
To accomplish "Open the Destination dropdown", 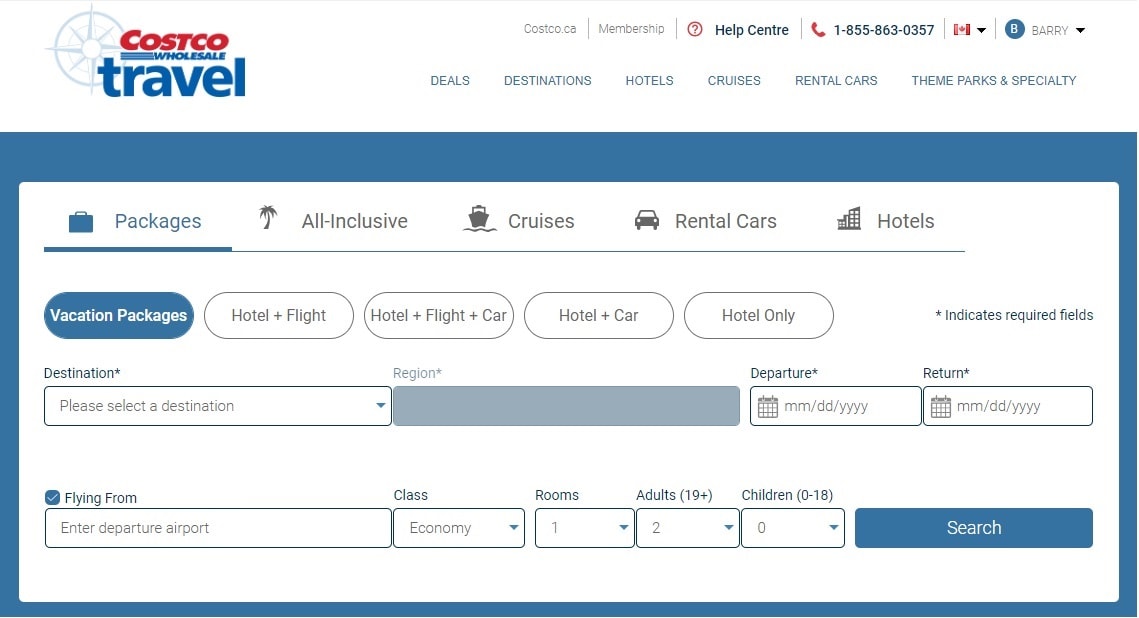I will [x=217, y=406].
